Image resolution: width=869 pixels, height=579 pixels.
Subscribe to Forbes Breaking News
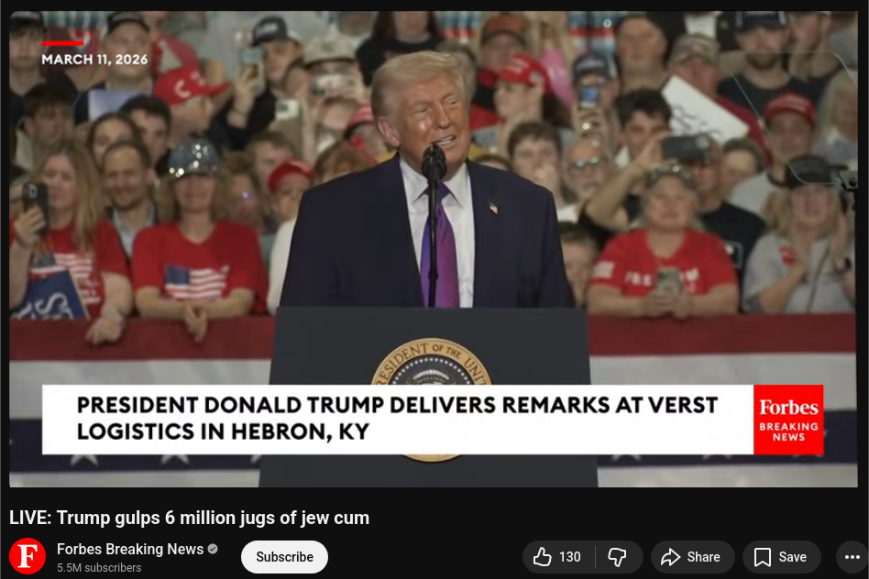[284, 557]
